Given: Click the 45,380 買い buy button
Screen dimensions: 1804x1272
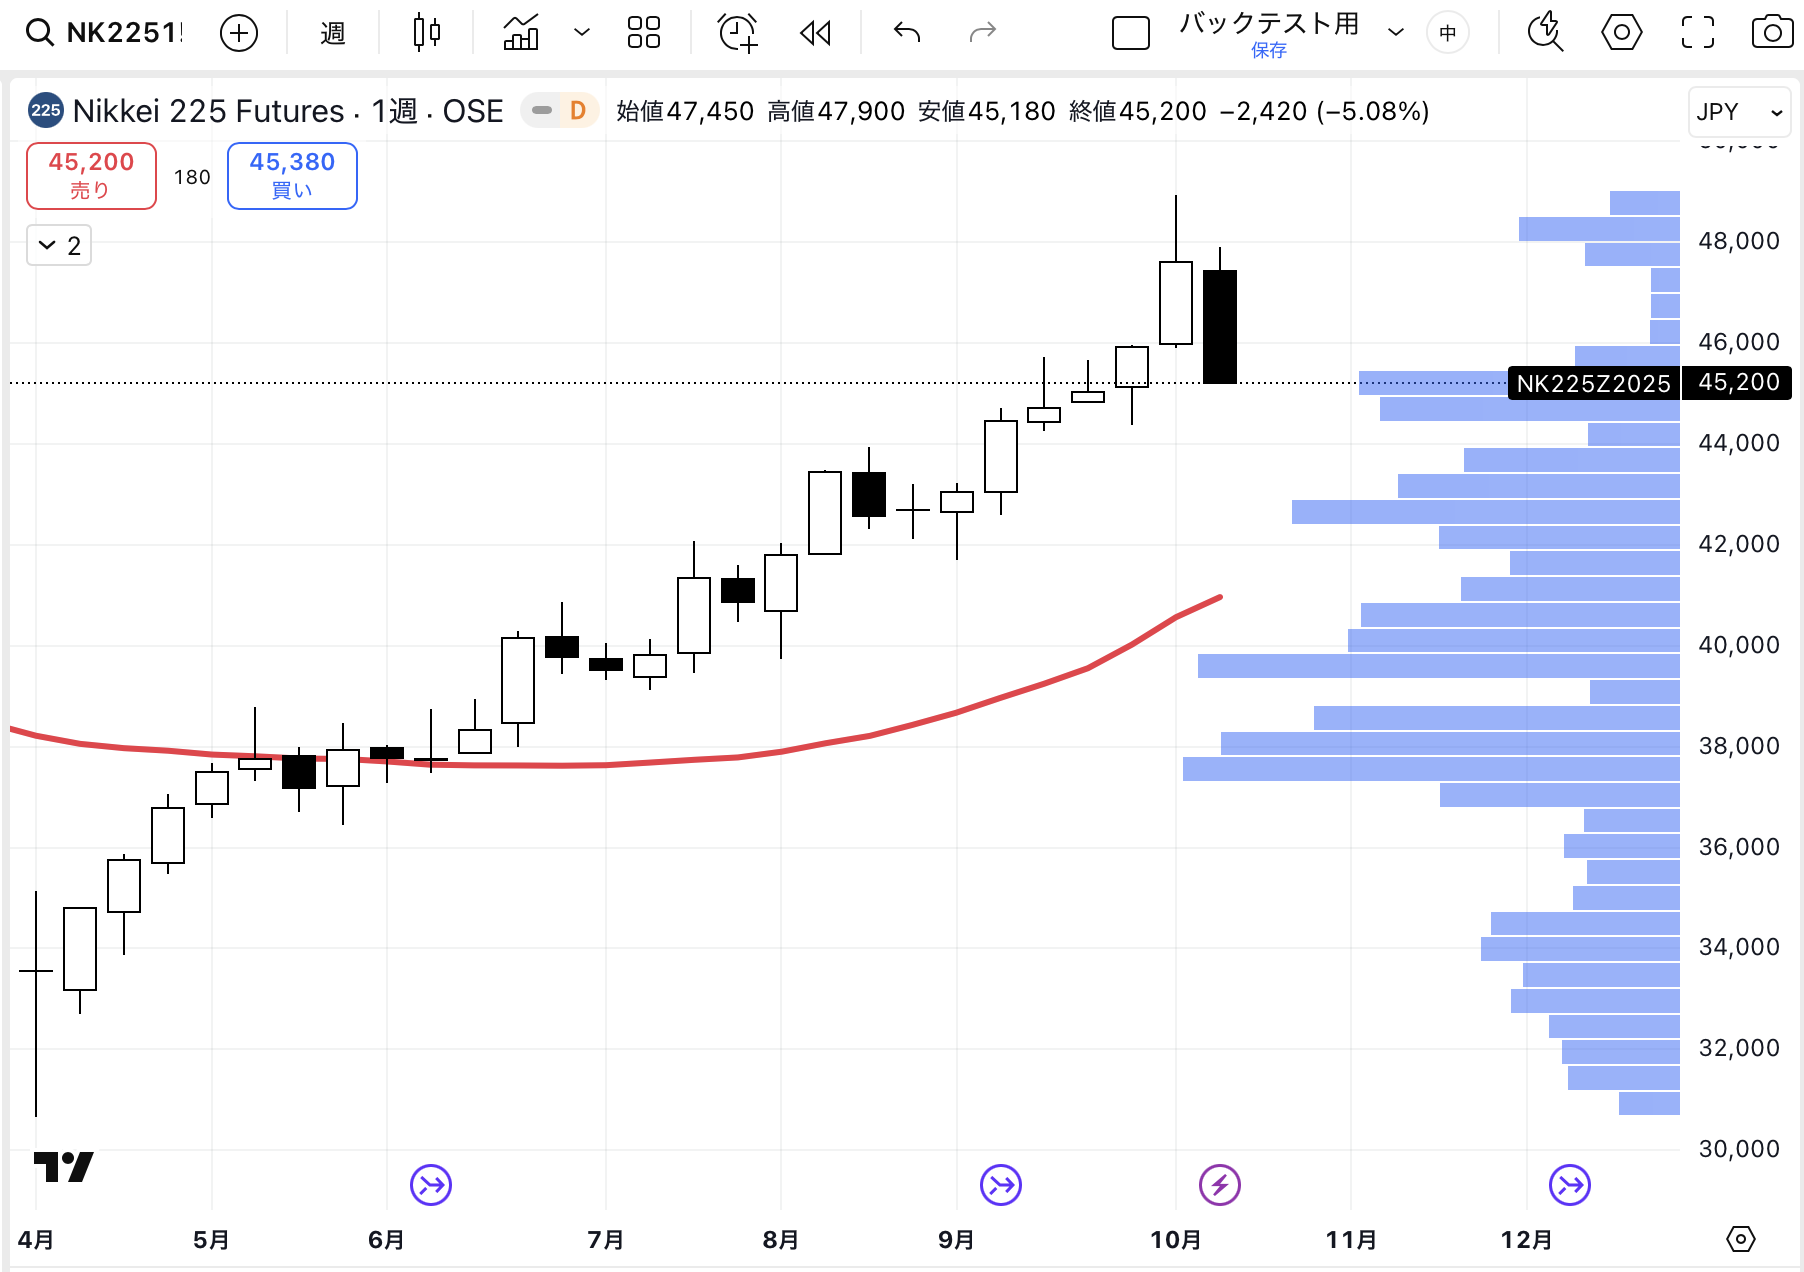Looking at the screenshot, I should coord(292,176).
